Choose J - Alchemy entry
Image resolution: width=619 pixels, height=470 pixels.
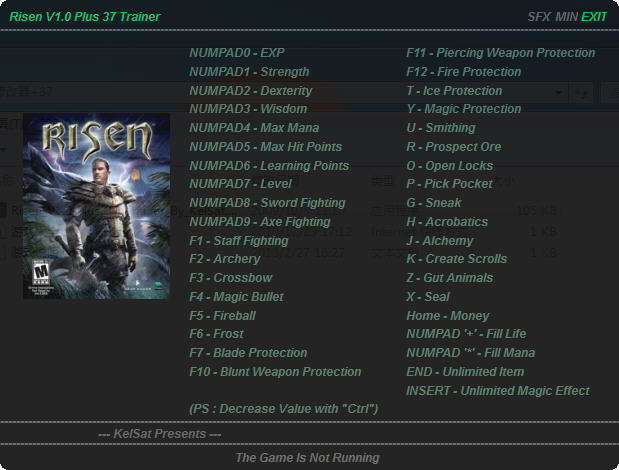(440, 241)
